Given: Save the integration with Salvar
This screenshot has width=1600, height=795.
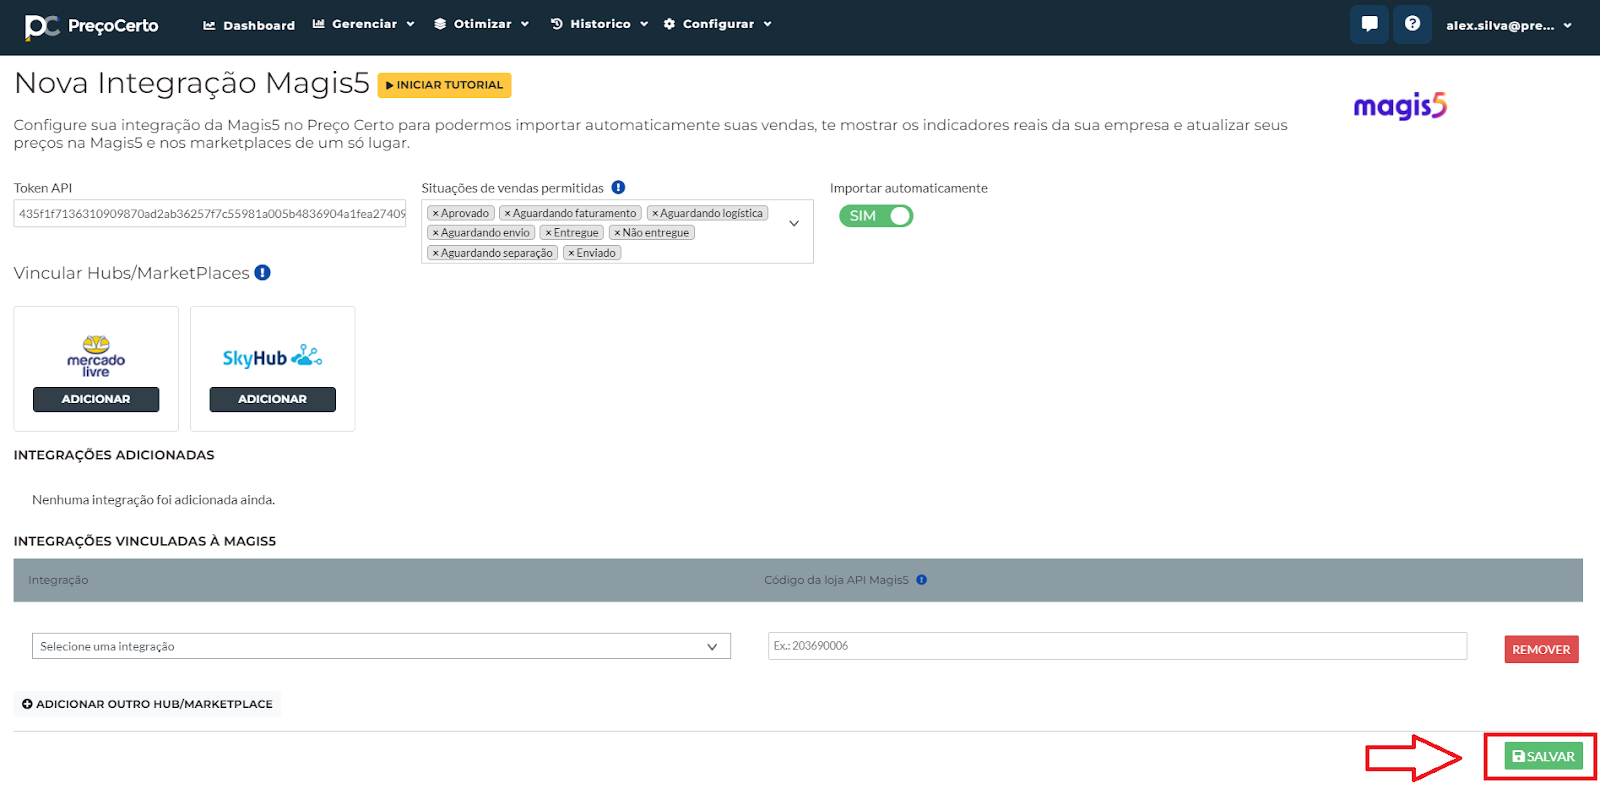Looking at the screenshot, I should coord(1543,756).
